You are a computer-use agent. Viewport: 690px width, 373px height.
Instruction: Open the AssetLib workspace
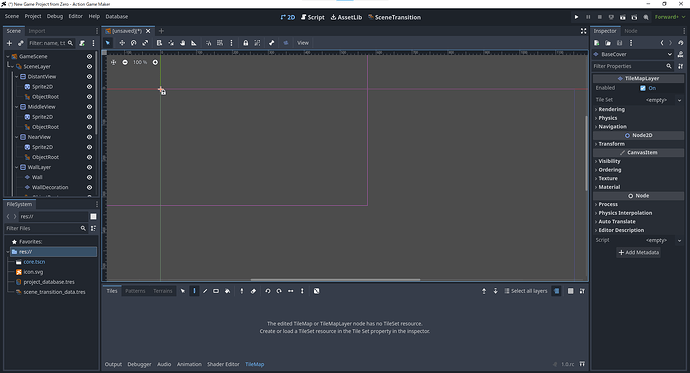(x=346, y=17)
